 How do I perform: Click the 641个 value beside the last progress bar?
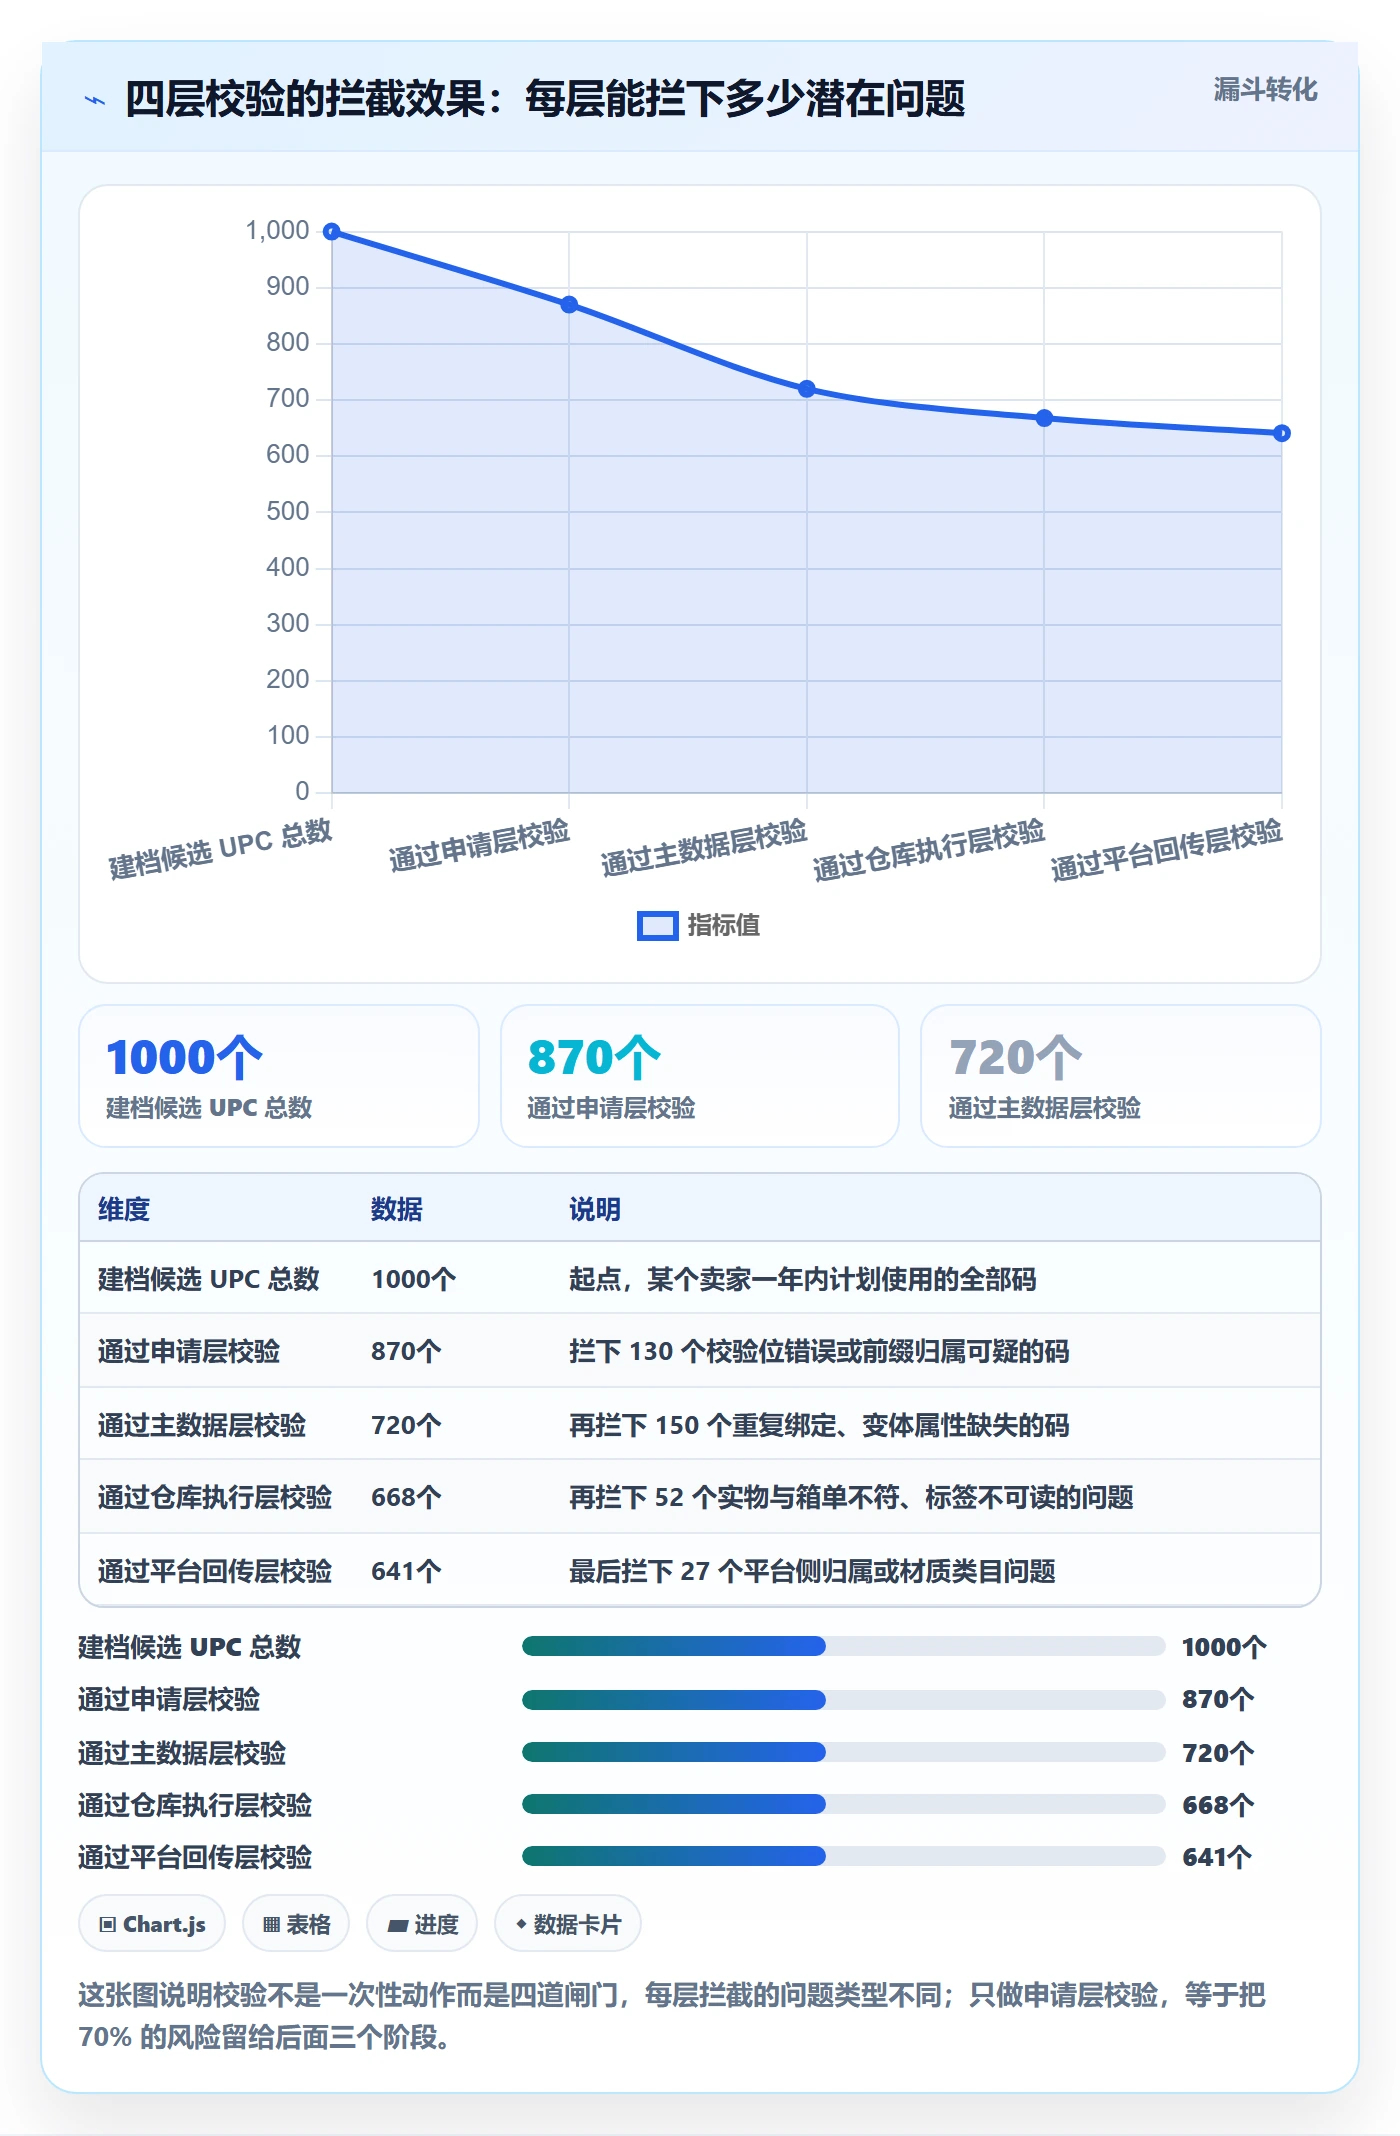[x=1217, y=1857]
